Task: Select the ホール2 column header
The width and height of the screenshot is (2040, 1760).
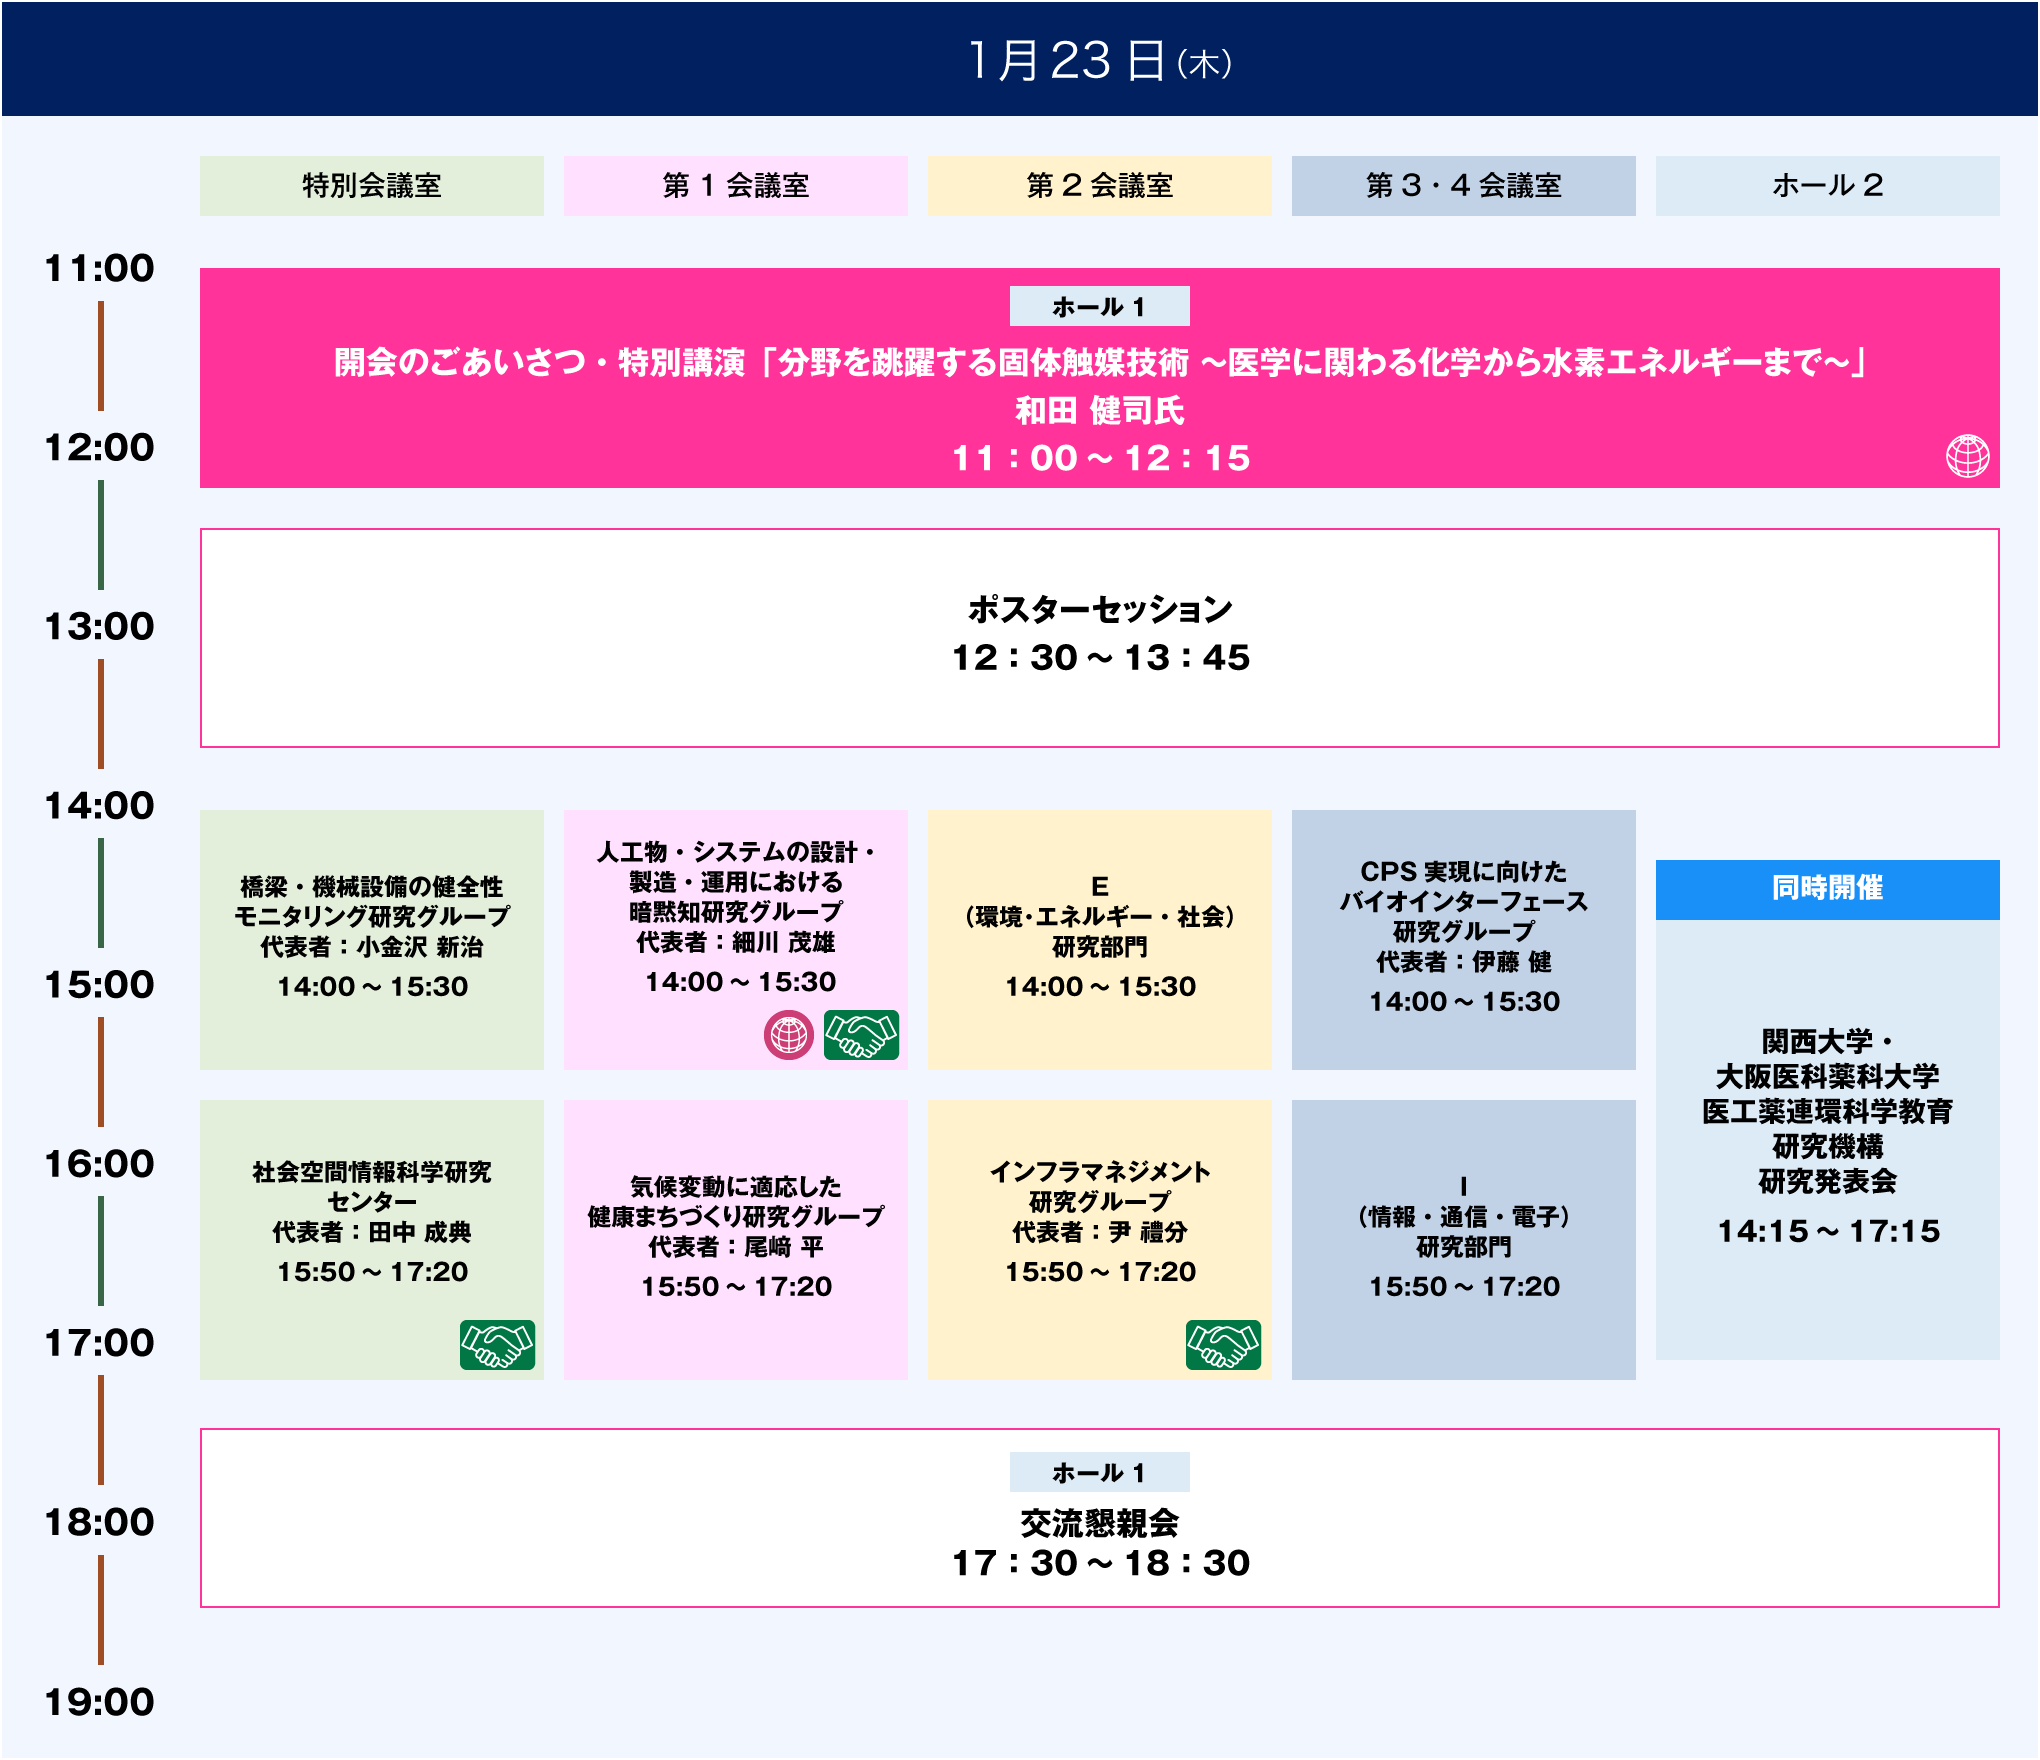Action: pyautogui.click(x=1826, y=185)
